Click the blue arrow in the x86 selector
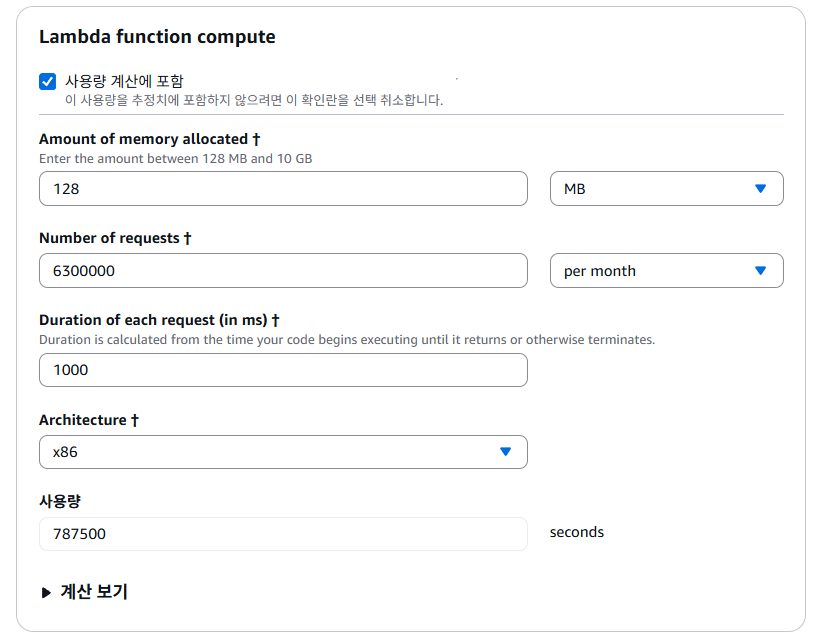The image size is (824, 639). click(505, 452)
